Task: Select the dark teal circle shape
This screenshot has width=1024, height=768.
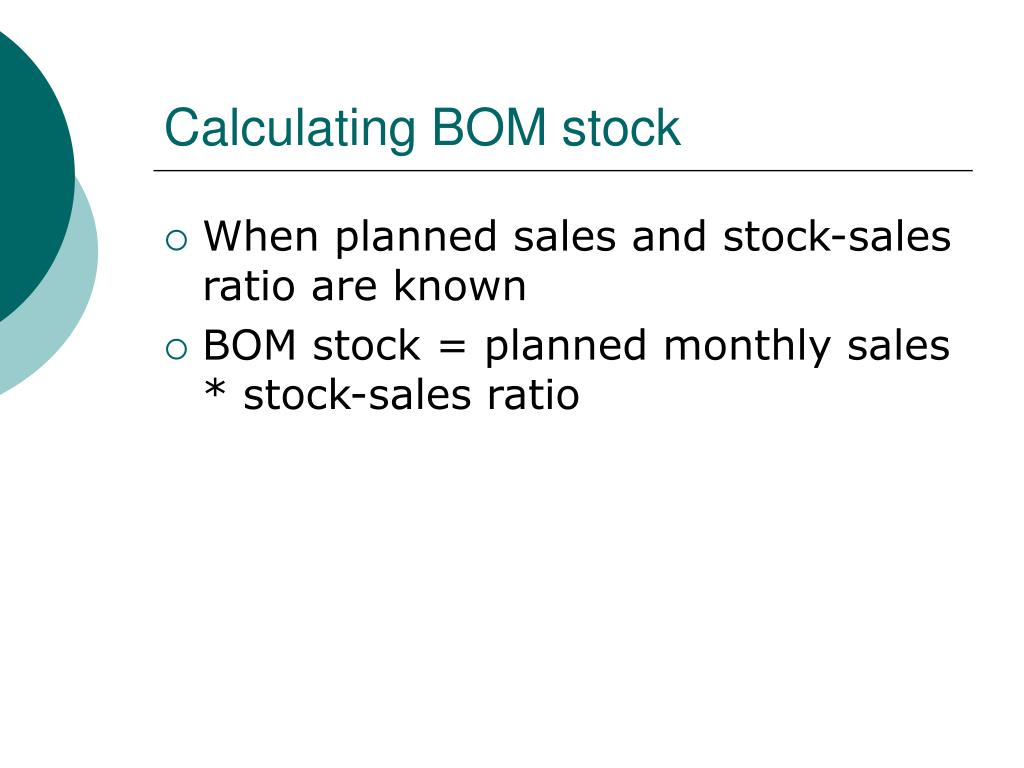Action: [34, 175]
